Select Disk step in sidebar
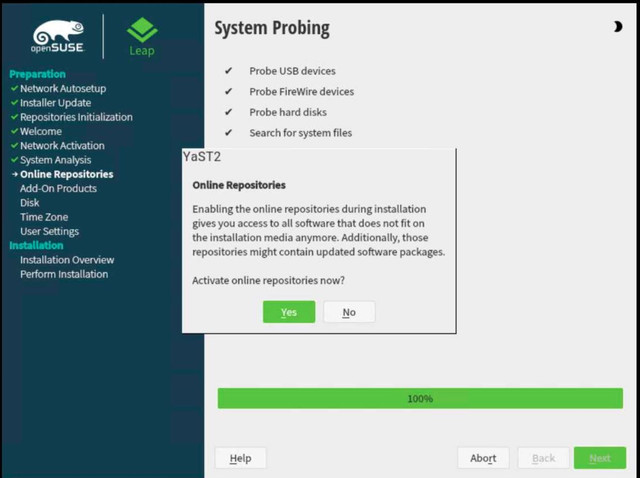The image size is (640, 478). pos(30,203)
